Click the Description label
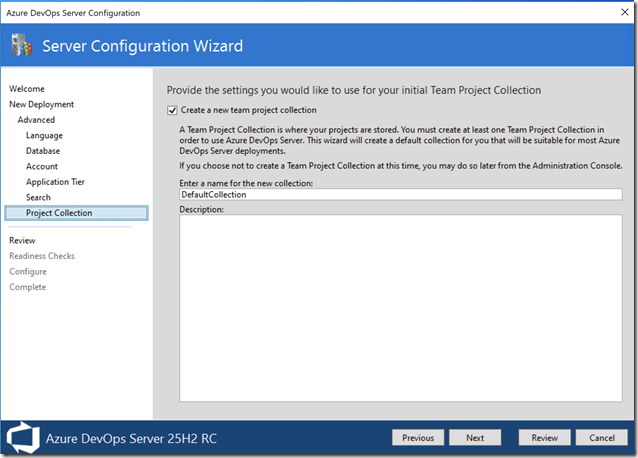 pyautogui.click(x=201, y=209)
